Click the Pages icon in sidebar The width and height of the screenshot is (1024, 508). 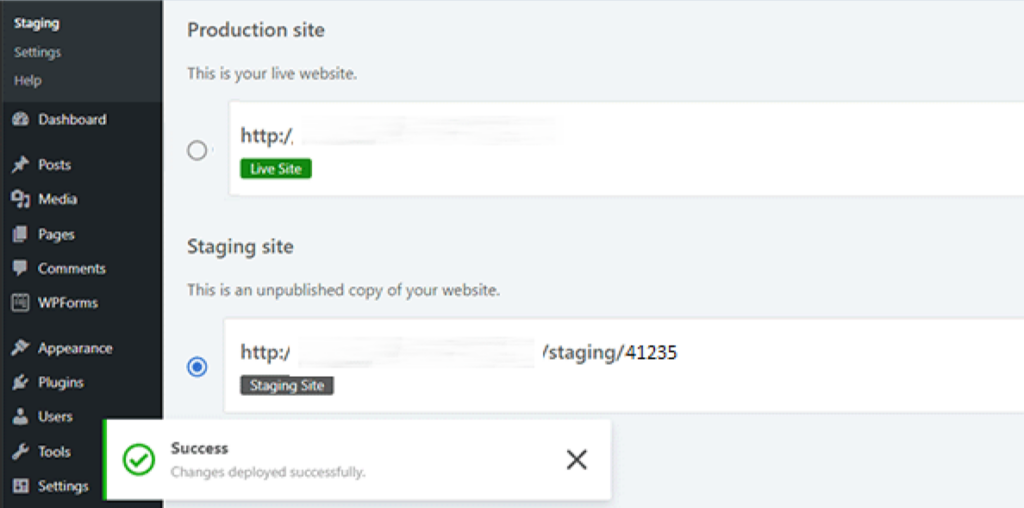(20, 235)
